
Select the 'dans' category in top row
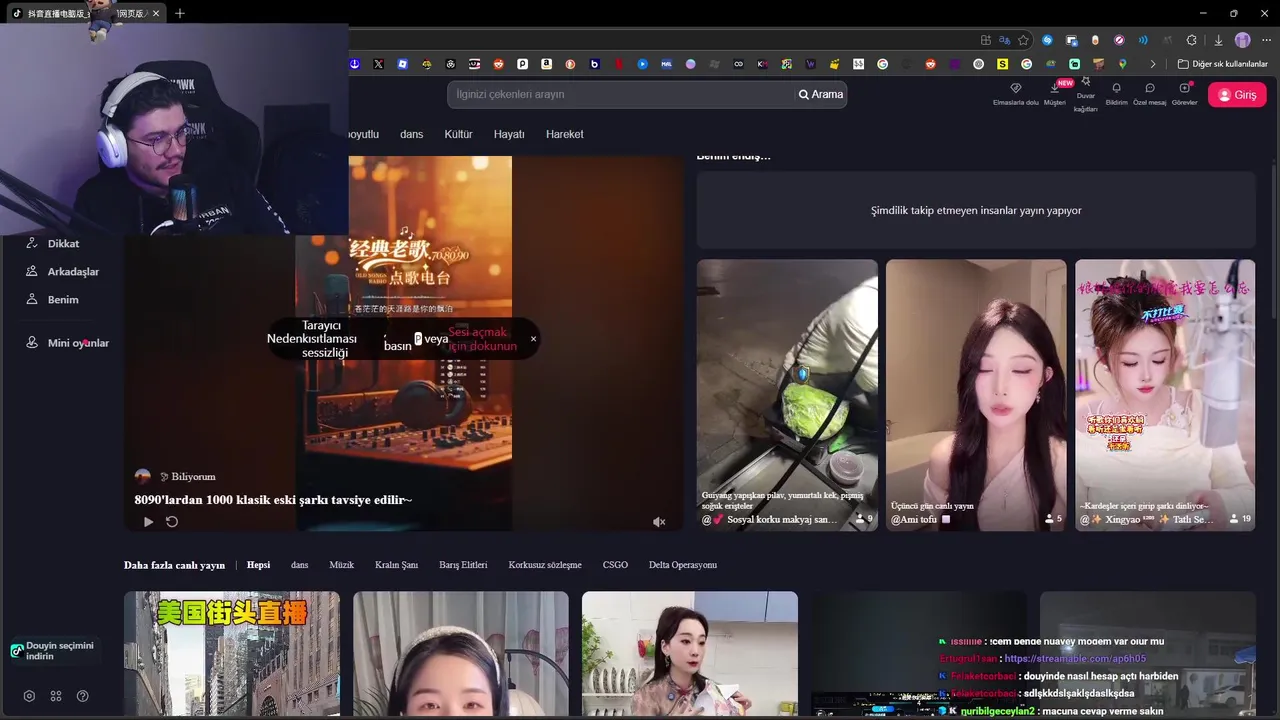(411, 134)
